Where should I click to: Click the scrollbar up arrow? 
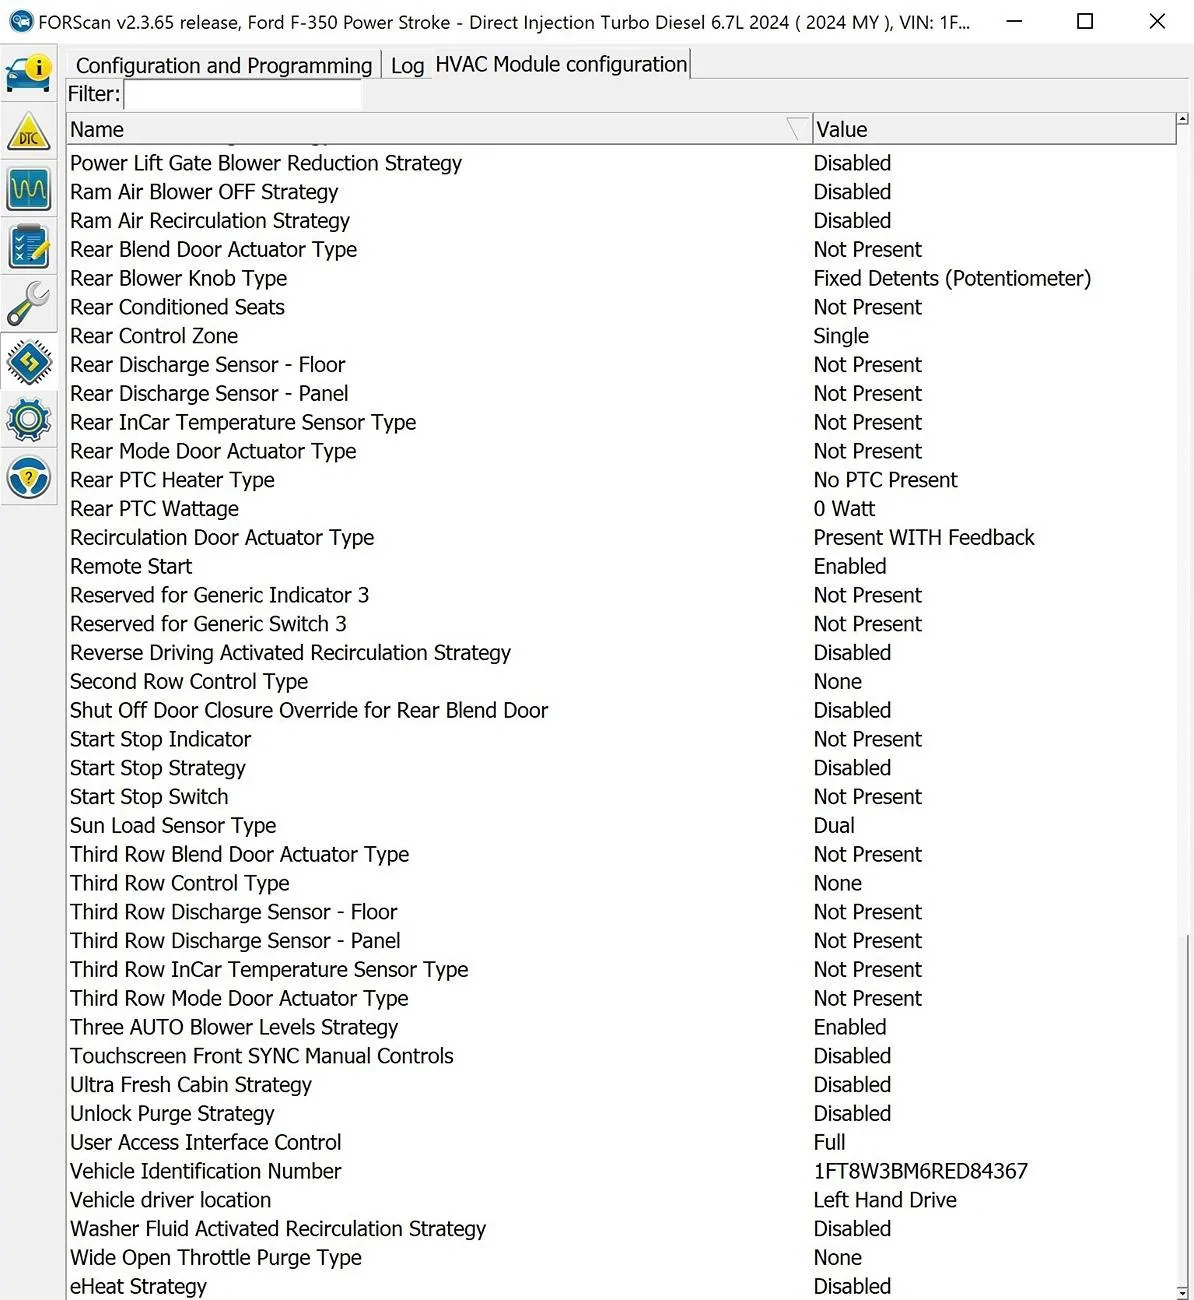coord(1183,119)
